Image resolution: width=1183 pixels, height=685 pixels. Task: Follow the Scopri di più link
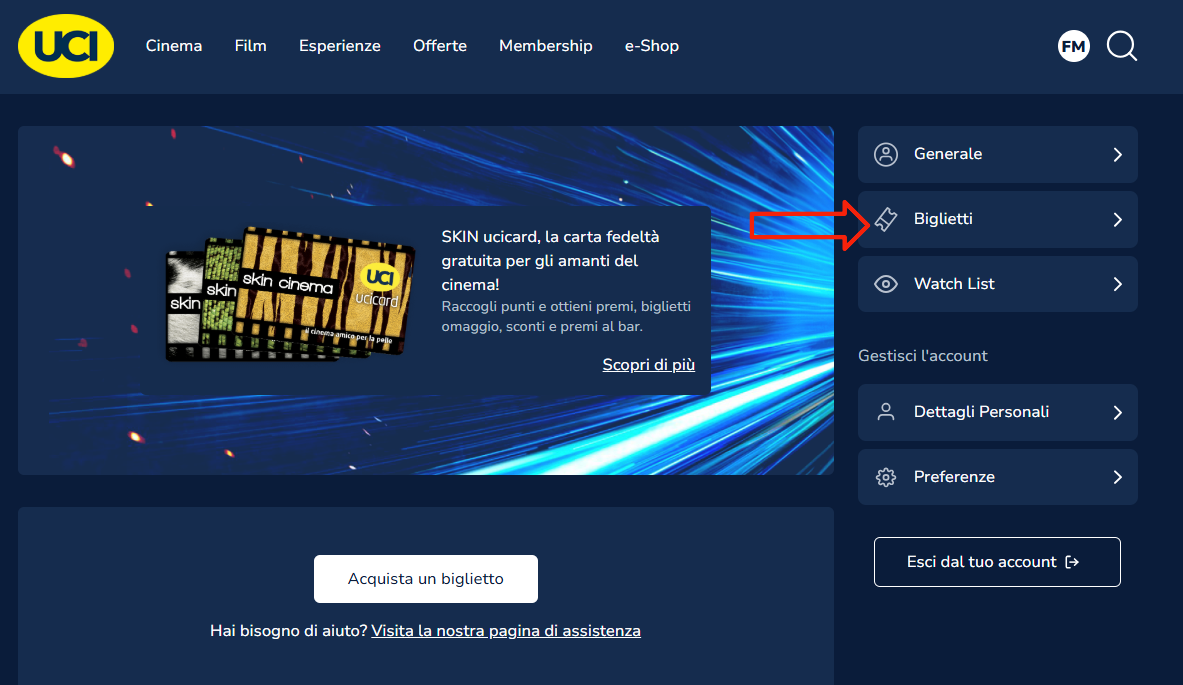pos(649,365)
